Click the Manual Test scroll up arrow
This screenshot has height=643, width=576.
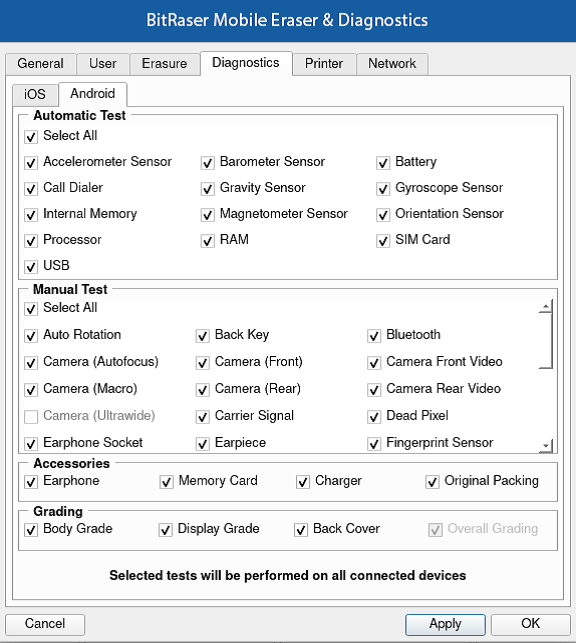(546, 306)
